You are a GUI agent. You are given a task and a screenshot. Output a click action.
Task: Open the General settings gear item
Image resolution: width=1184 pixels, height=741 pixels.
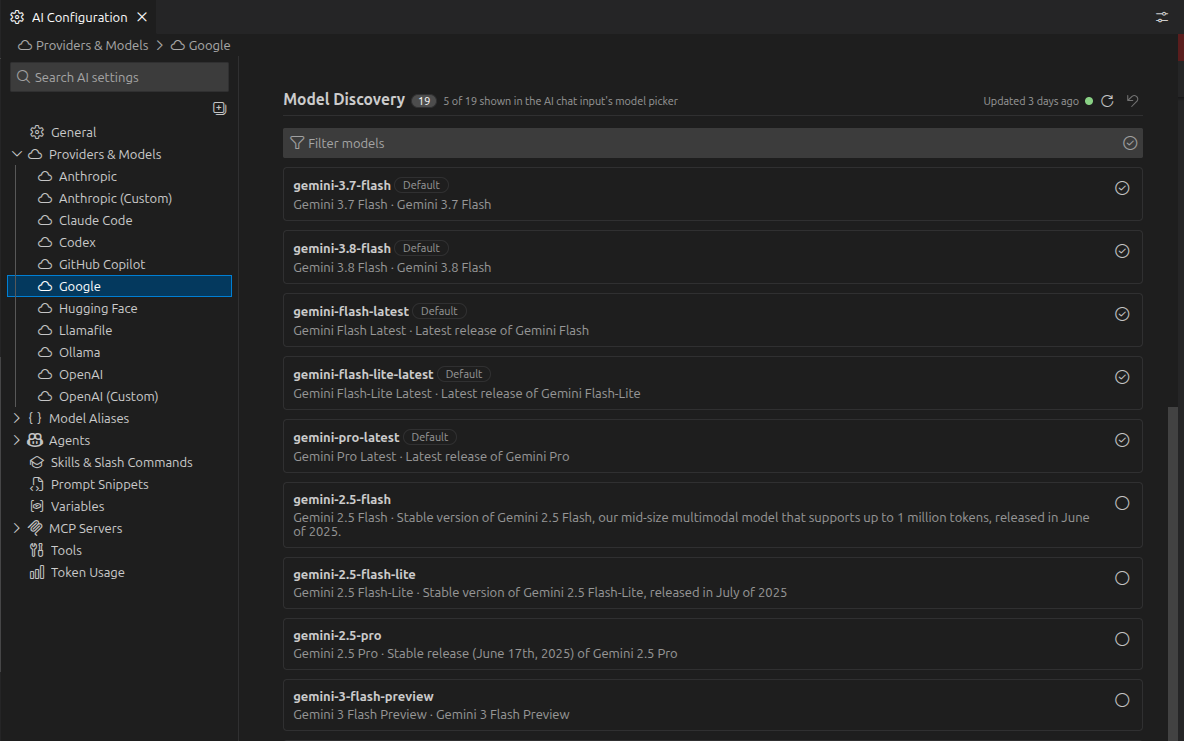(x=63, y=132)
